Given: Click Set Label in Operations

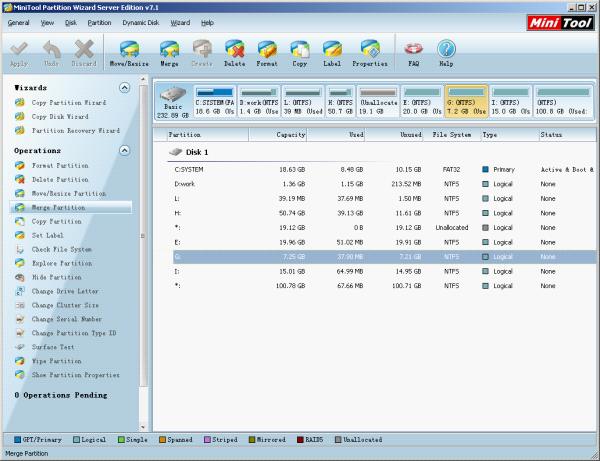Looking at the screenshot, I should pos(47,235).
